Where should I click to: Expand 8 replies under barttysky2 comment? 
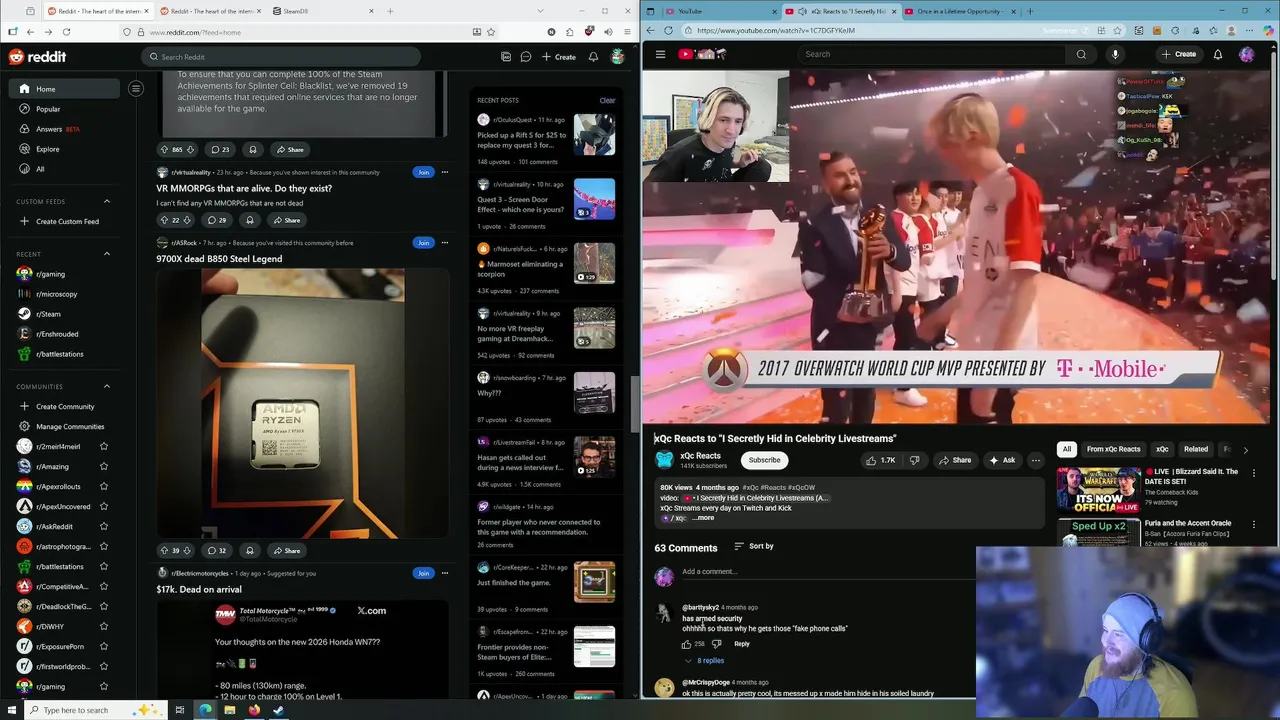[x=705, y=660]
